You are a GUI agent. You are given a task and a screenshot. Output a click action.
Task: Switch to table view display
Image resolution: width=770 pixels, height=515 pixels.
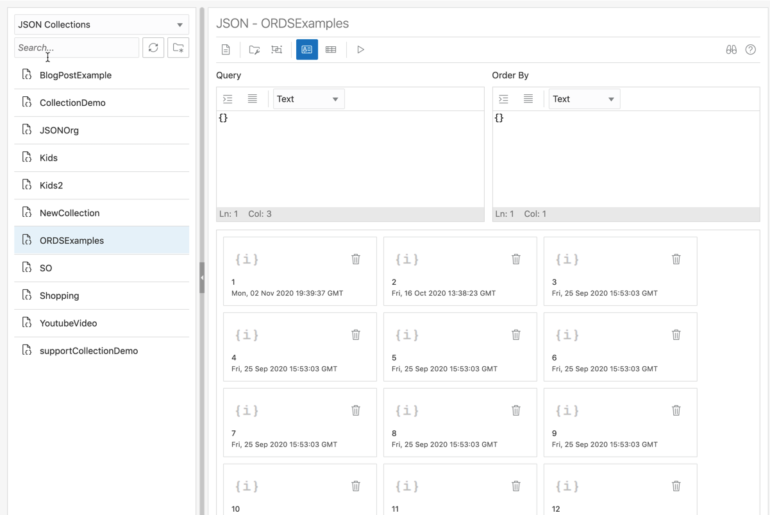click(331, 49)
